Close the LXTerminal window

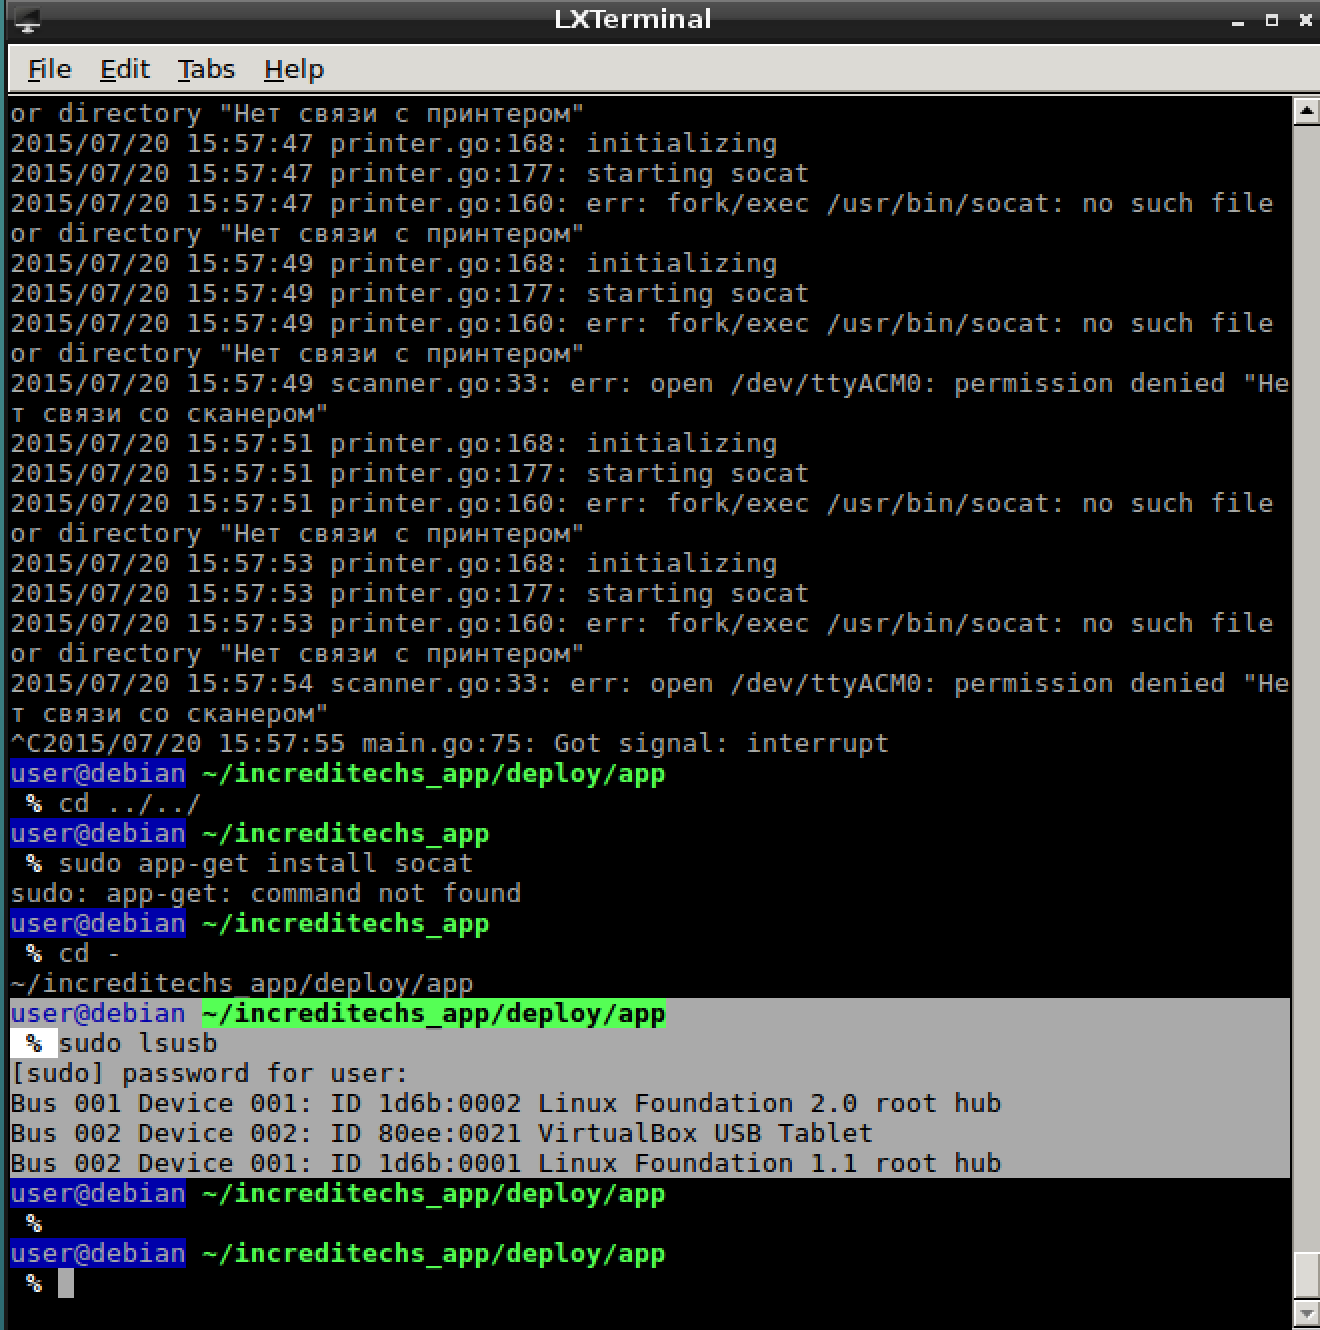coord(1304,20)
